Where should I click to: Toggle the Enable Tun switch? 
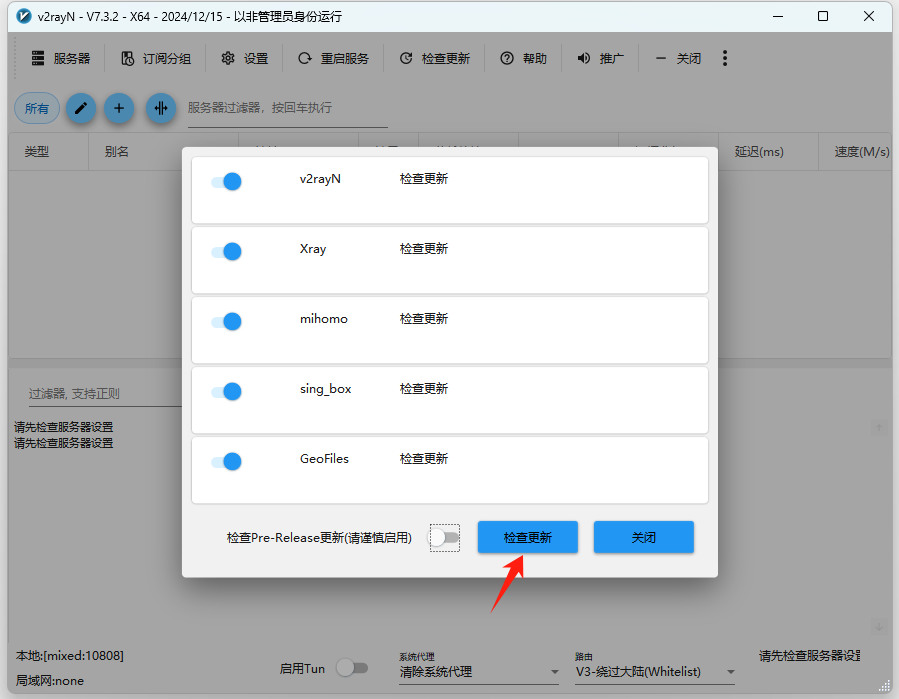pos(352,668)
